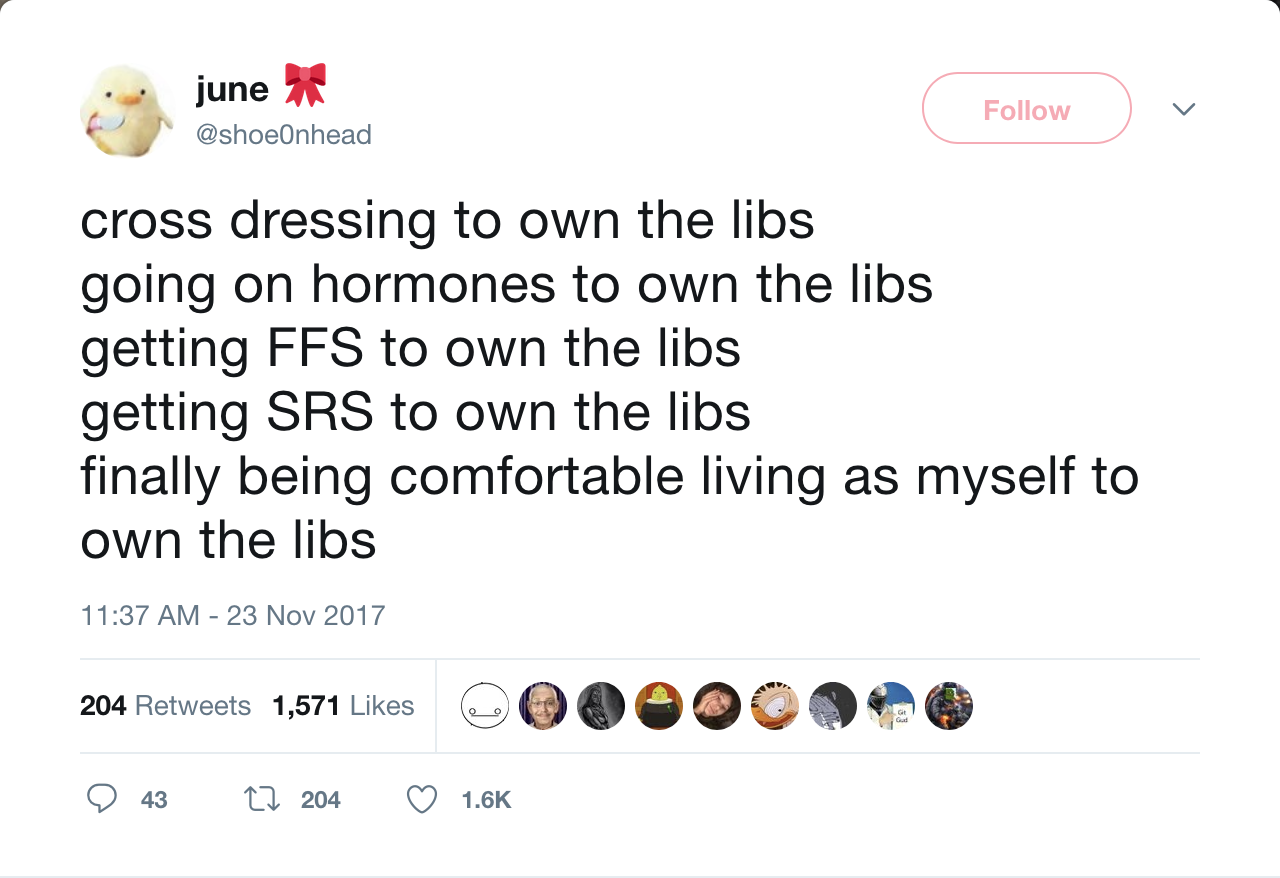
Task: View the list of 1,571 Likes
Action: coord(344,705)
